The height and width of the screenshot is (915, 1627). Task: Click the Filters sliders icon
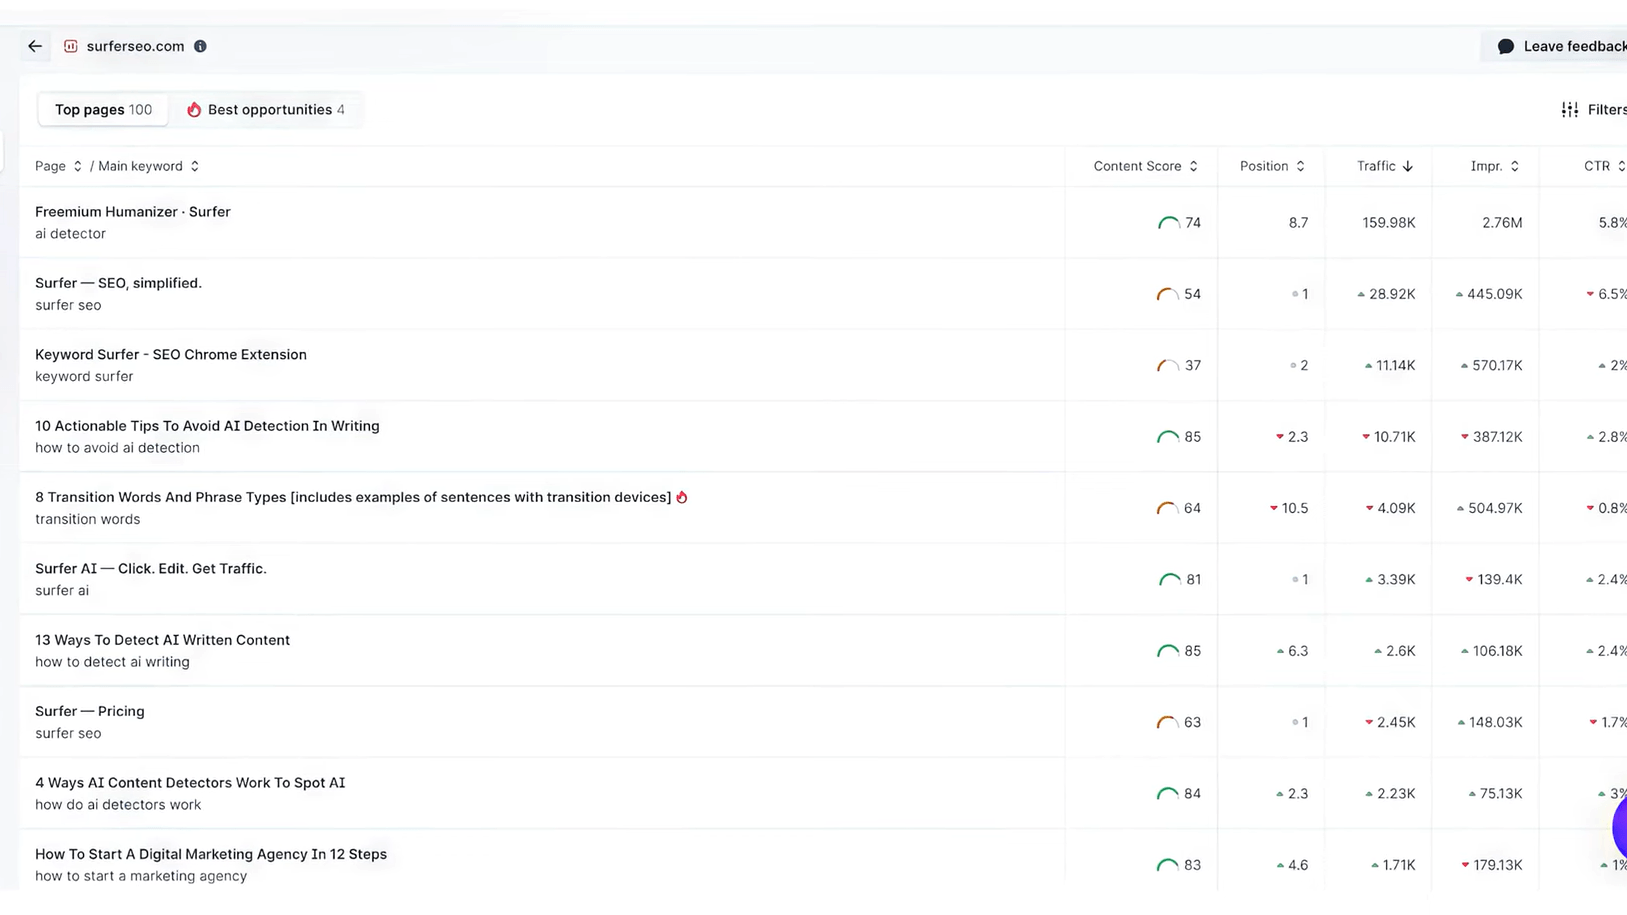point(1570,110)
